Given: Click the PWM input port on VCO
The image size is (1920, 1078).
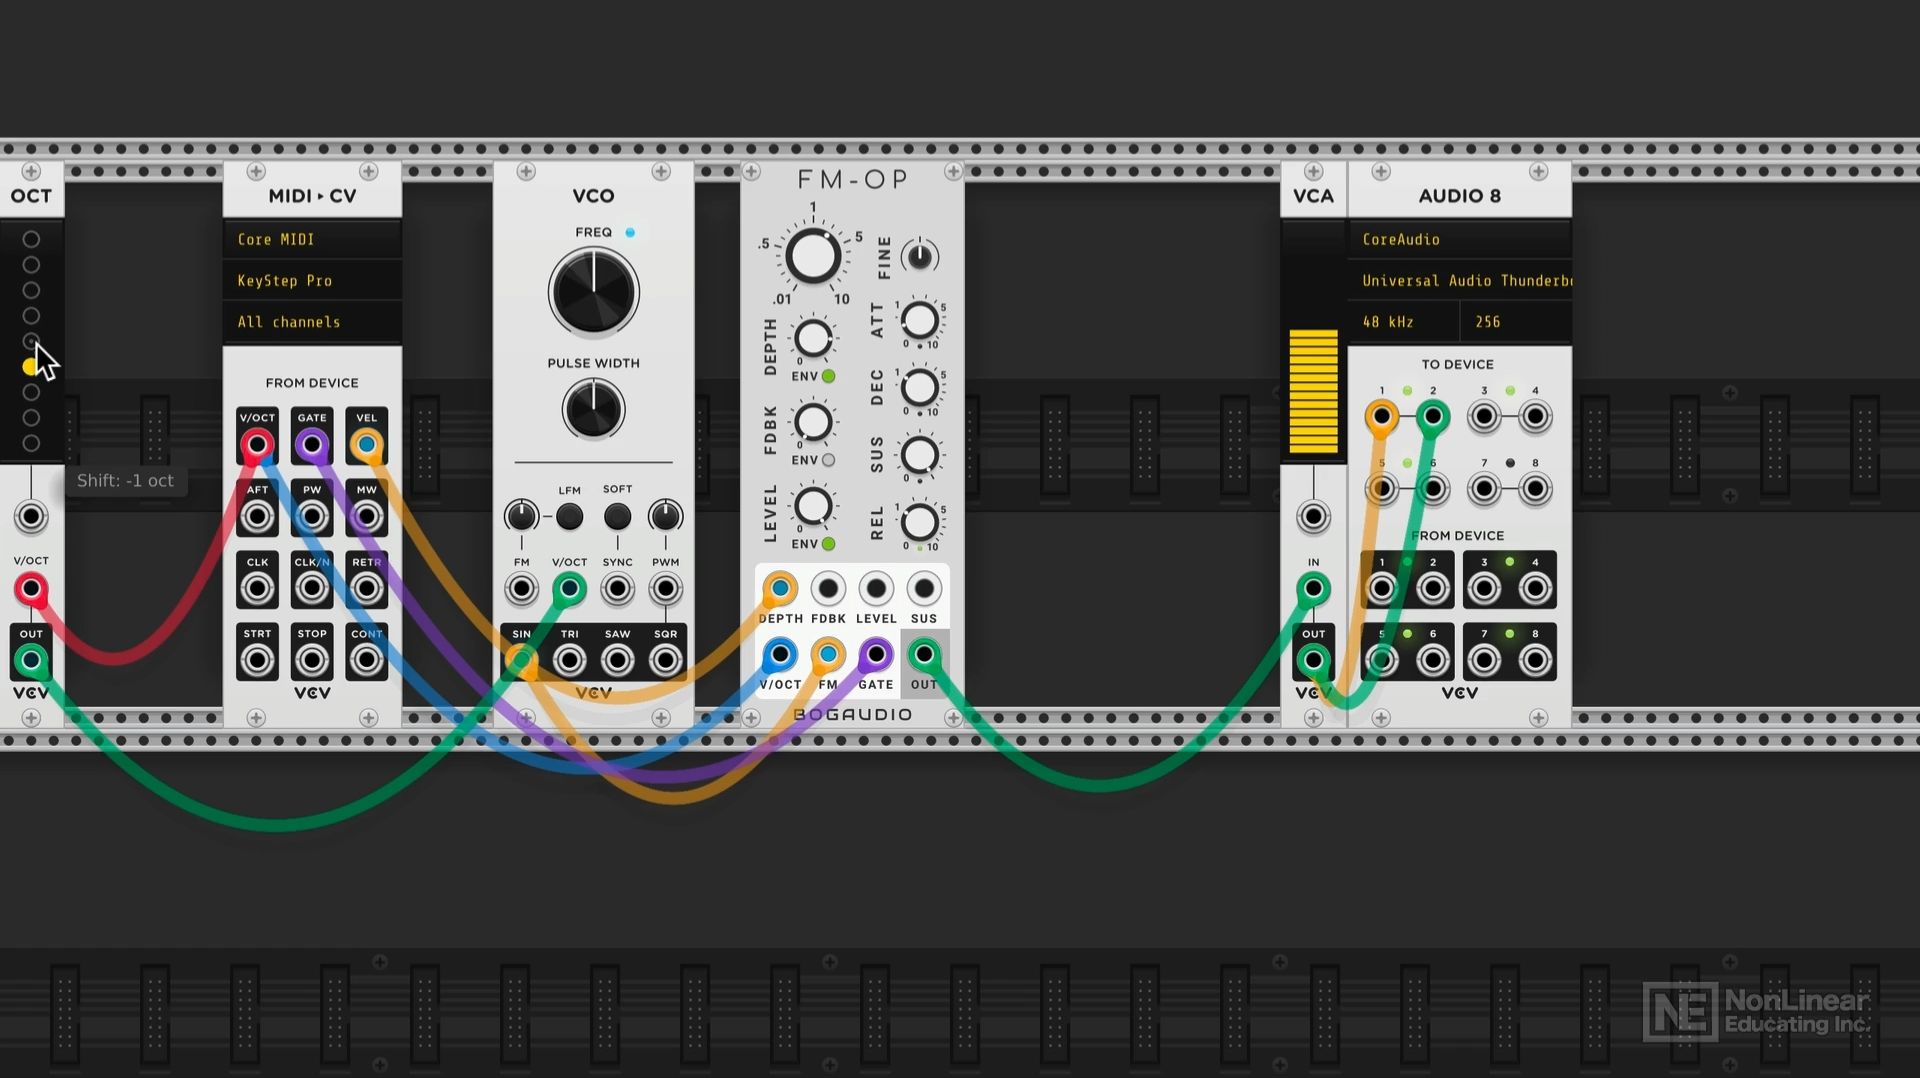Looking at the screenshot, I should tap(665, 588).
